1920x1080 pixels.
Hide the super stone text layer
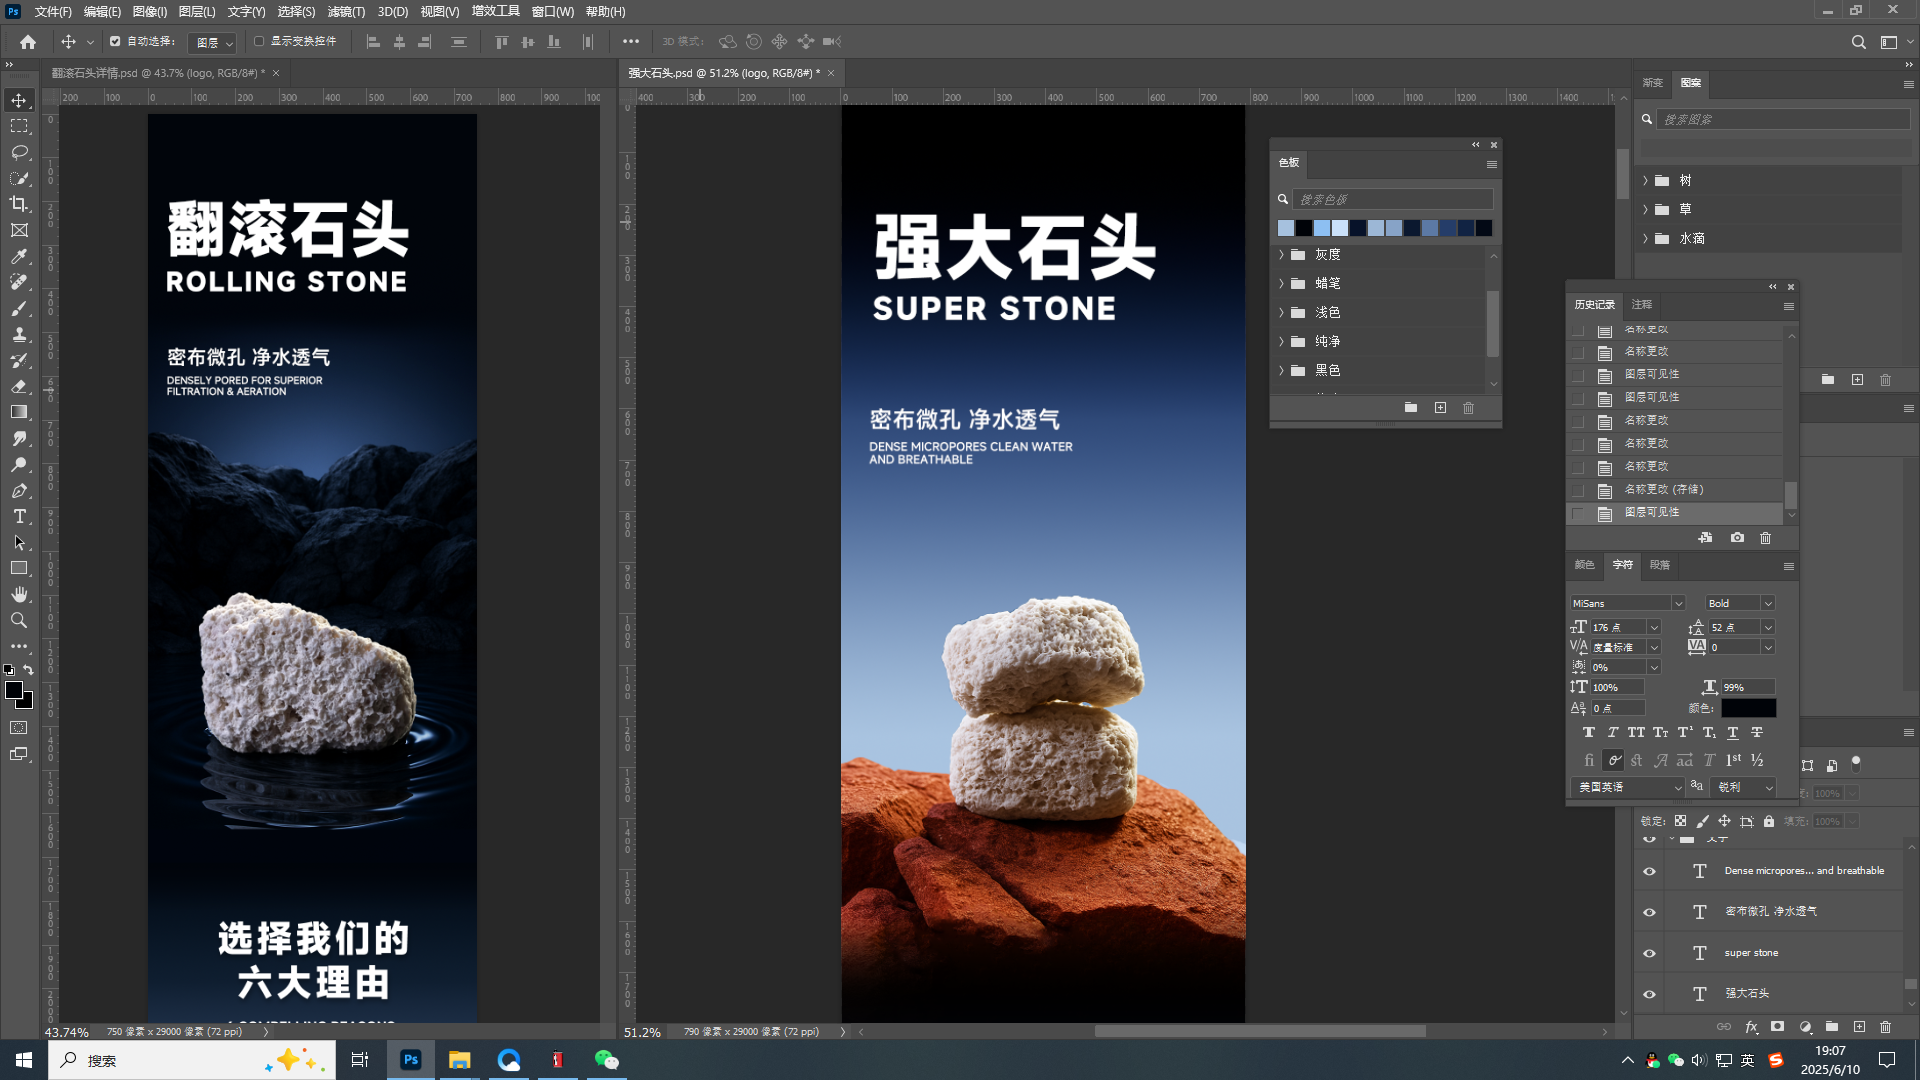coord(1649,953)
